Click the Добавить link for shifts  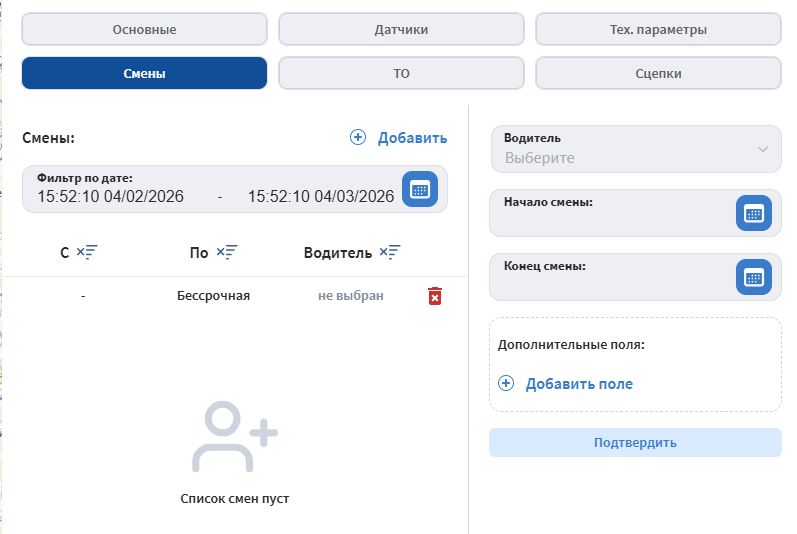[x=412, y=138]
